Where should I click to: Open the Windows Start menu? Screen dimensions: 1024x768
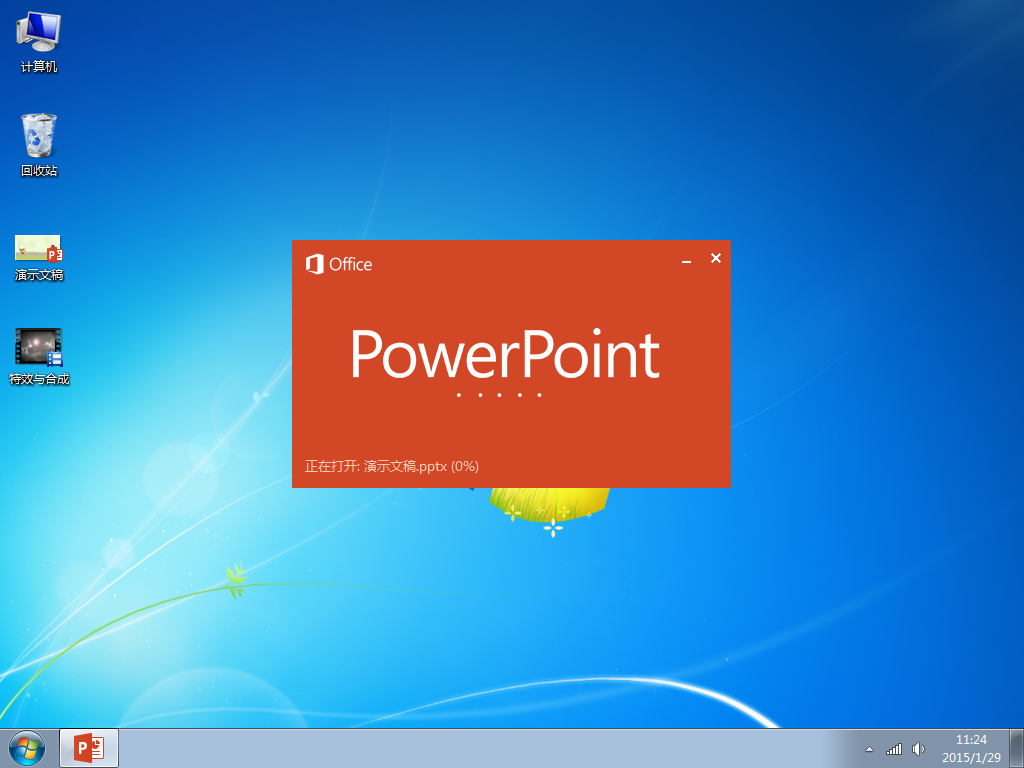tap(27, 748)
